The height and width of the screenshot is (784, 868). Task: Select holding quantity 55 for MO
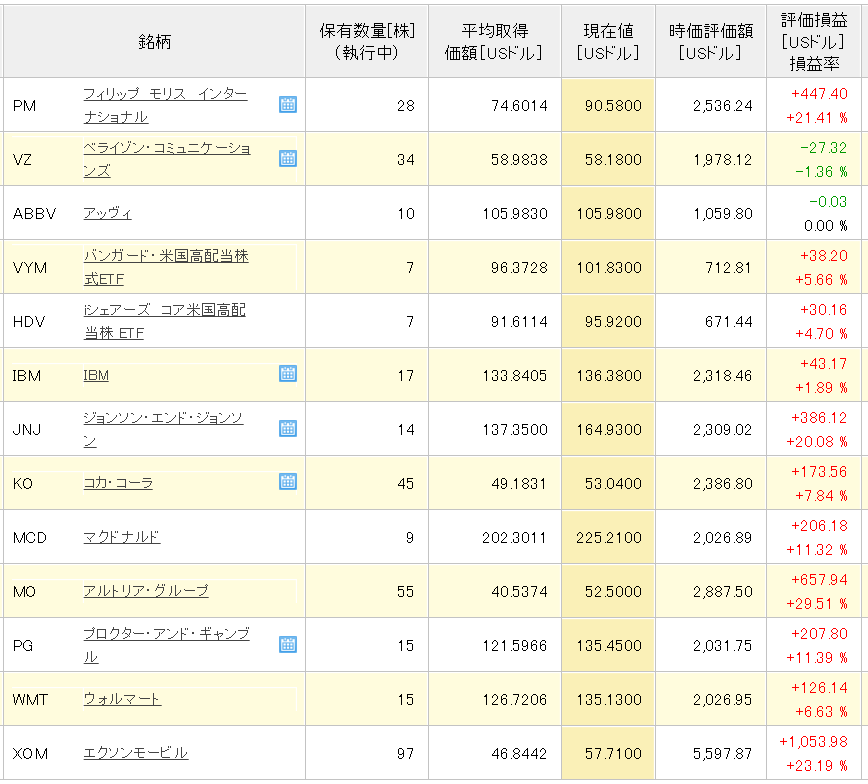(406, 592)
